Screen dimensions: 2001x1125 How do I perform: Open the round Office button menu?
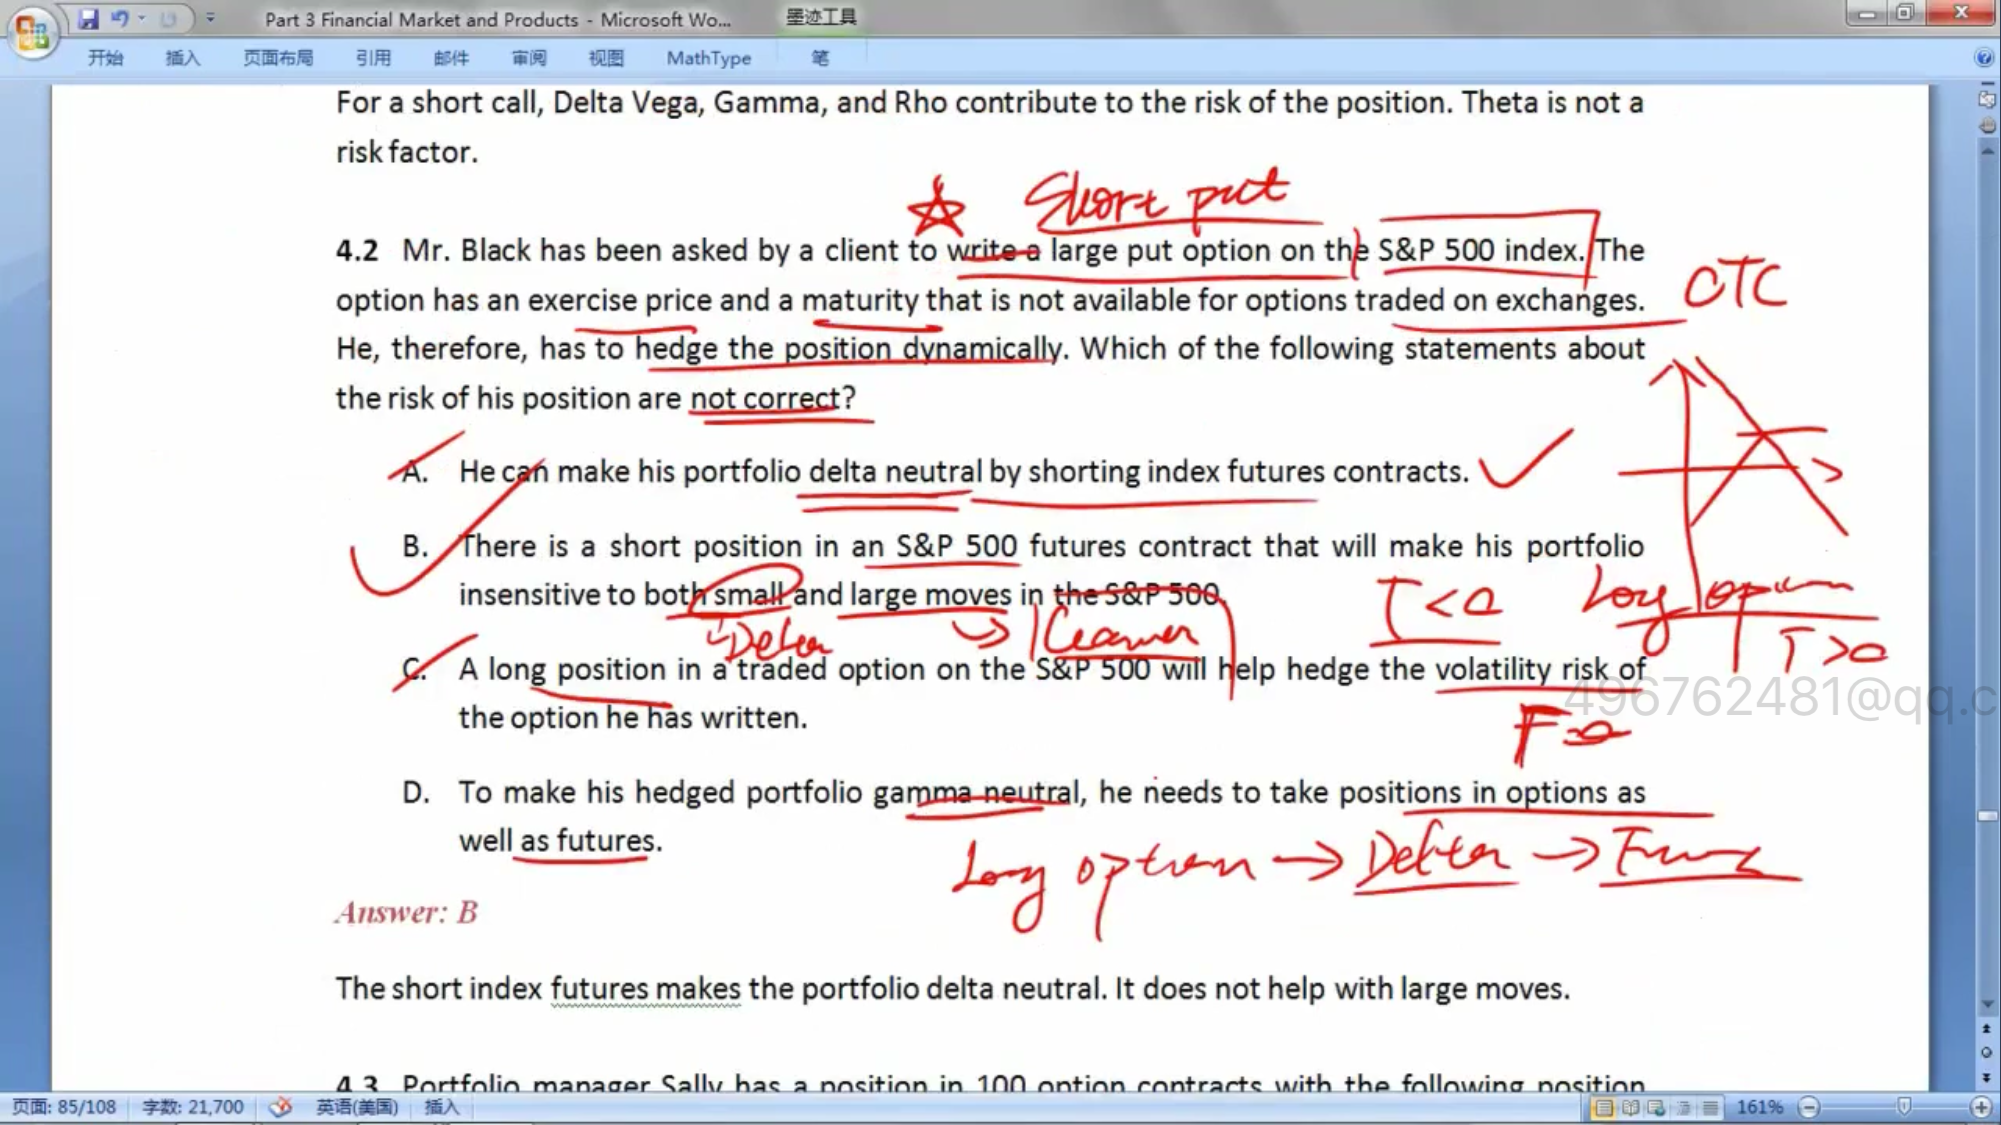31,33
